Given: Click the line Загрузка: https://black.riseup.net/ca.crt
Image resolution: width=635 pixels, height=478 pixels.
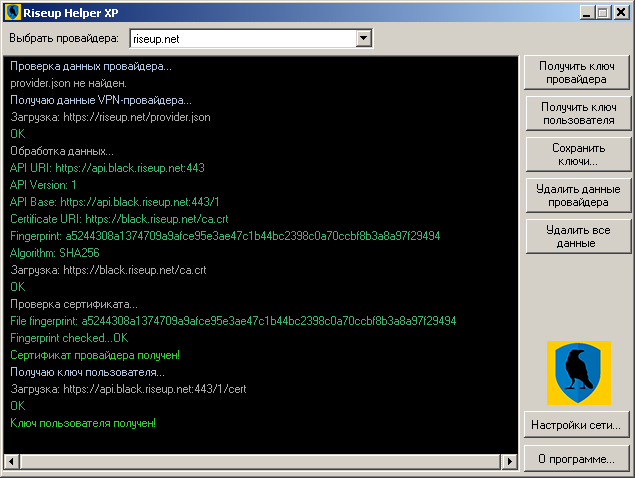Looking at the screenshot, I should tap(108, 270).
